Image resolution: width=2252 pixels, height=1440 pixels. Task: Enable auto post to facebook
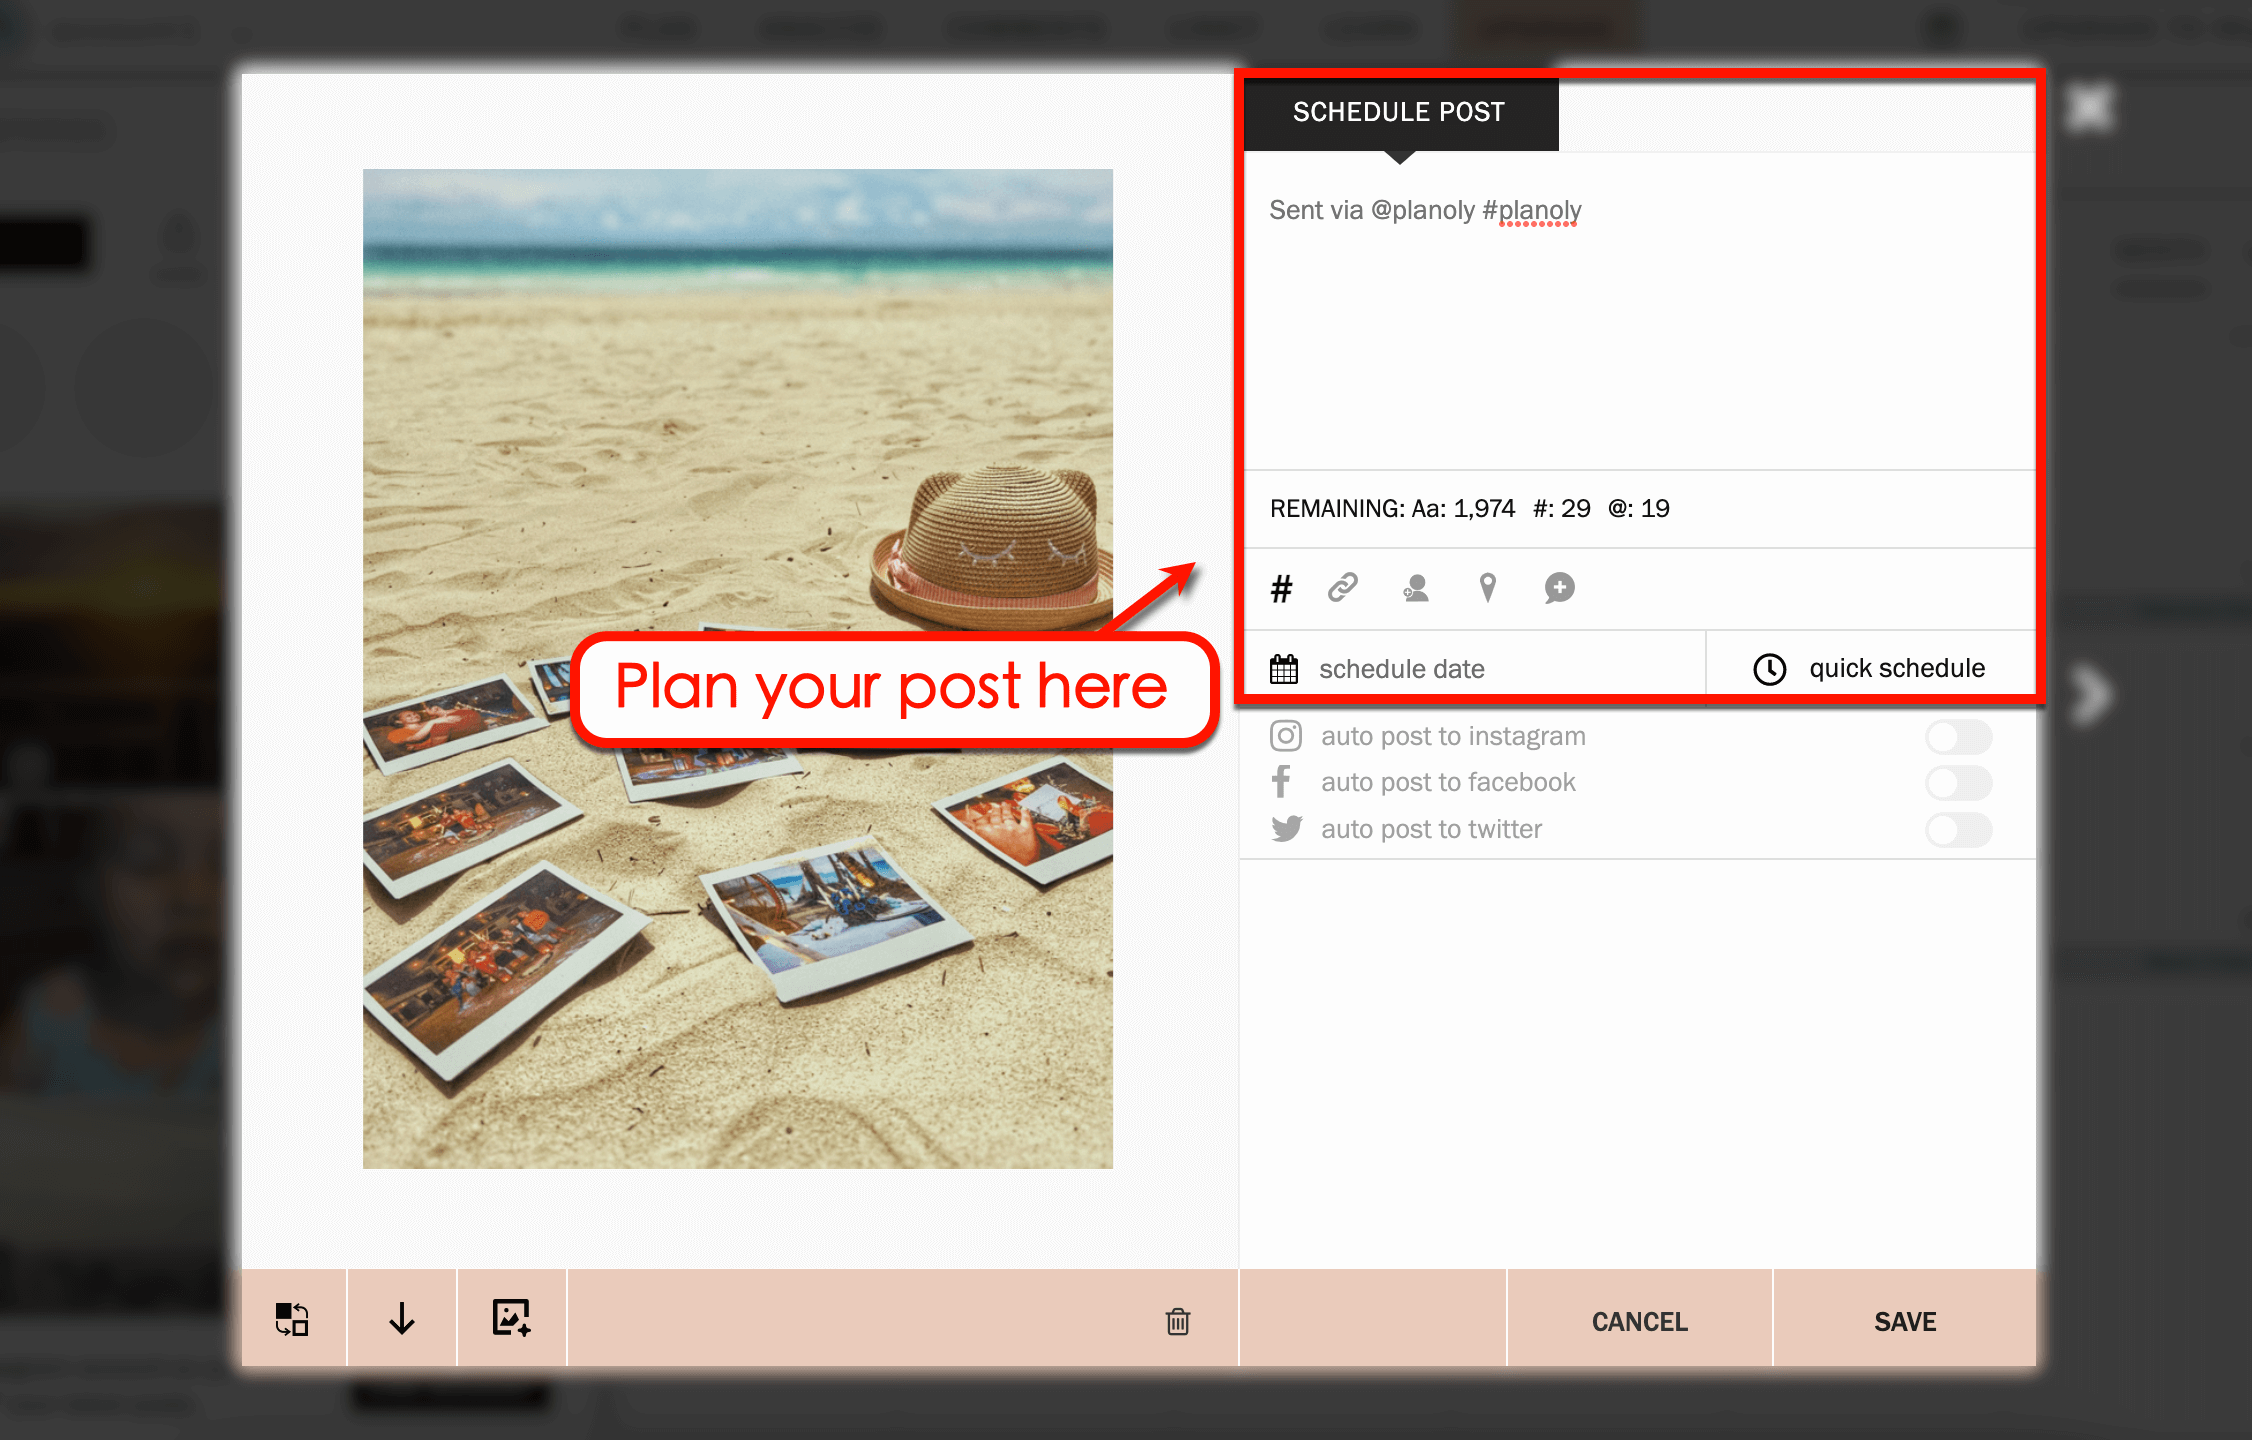tap(1958, 783)
